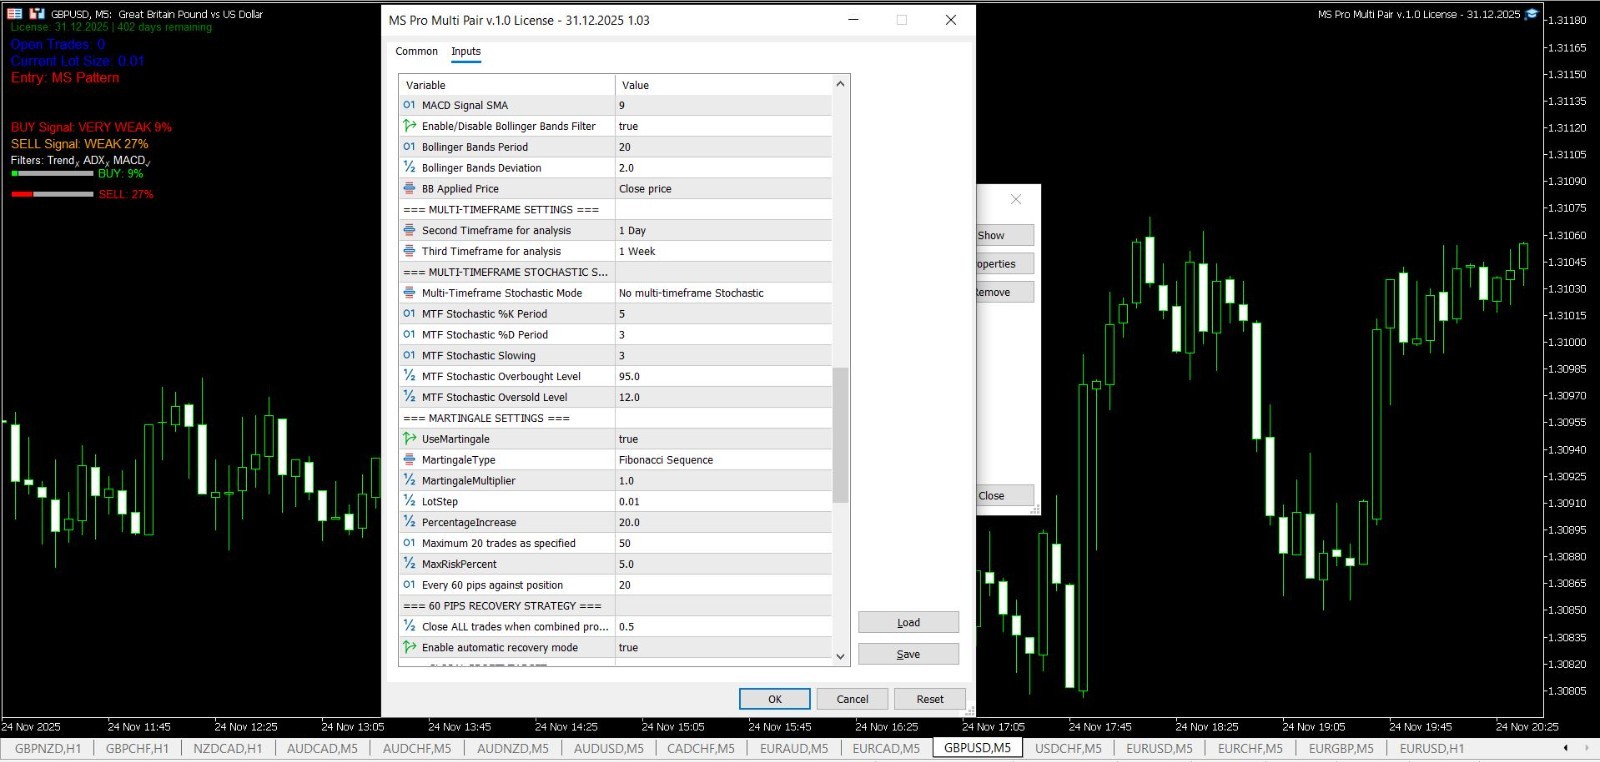Confirm settings with the OK button
The image size is (1600, 762).
point(775,699)
